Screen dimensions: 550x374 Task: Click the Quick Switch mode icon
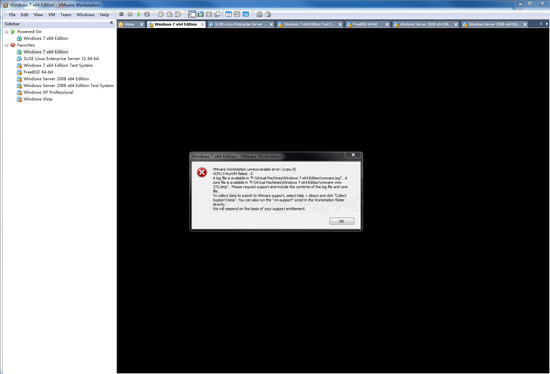200,14
